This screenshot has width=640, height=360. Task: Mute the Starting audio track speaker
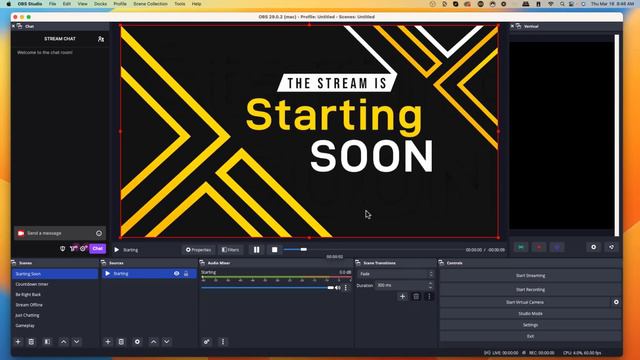coord(338,288)
